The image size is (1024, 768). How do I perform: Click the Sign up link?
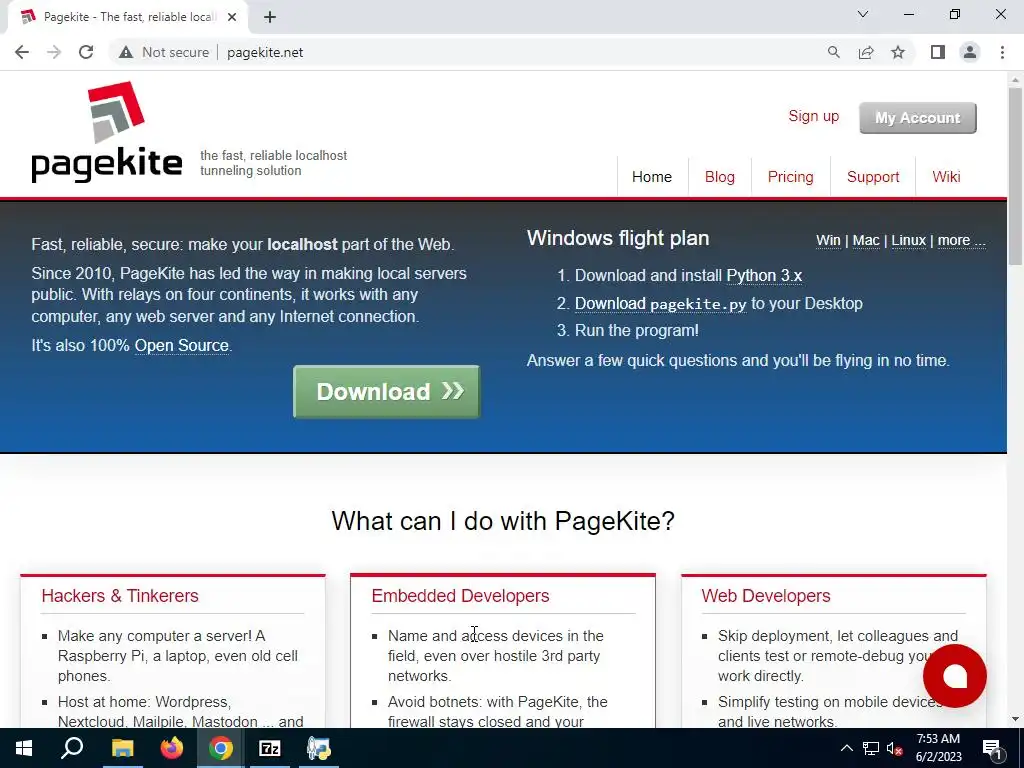(x=813, y=116)
